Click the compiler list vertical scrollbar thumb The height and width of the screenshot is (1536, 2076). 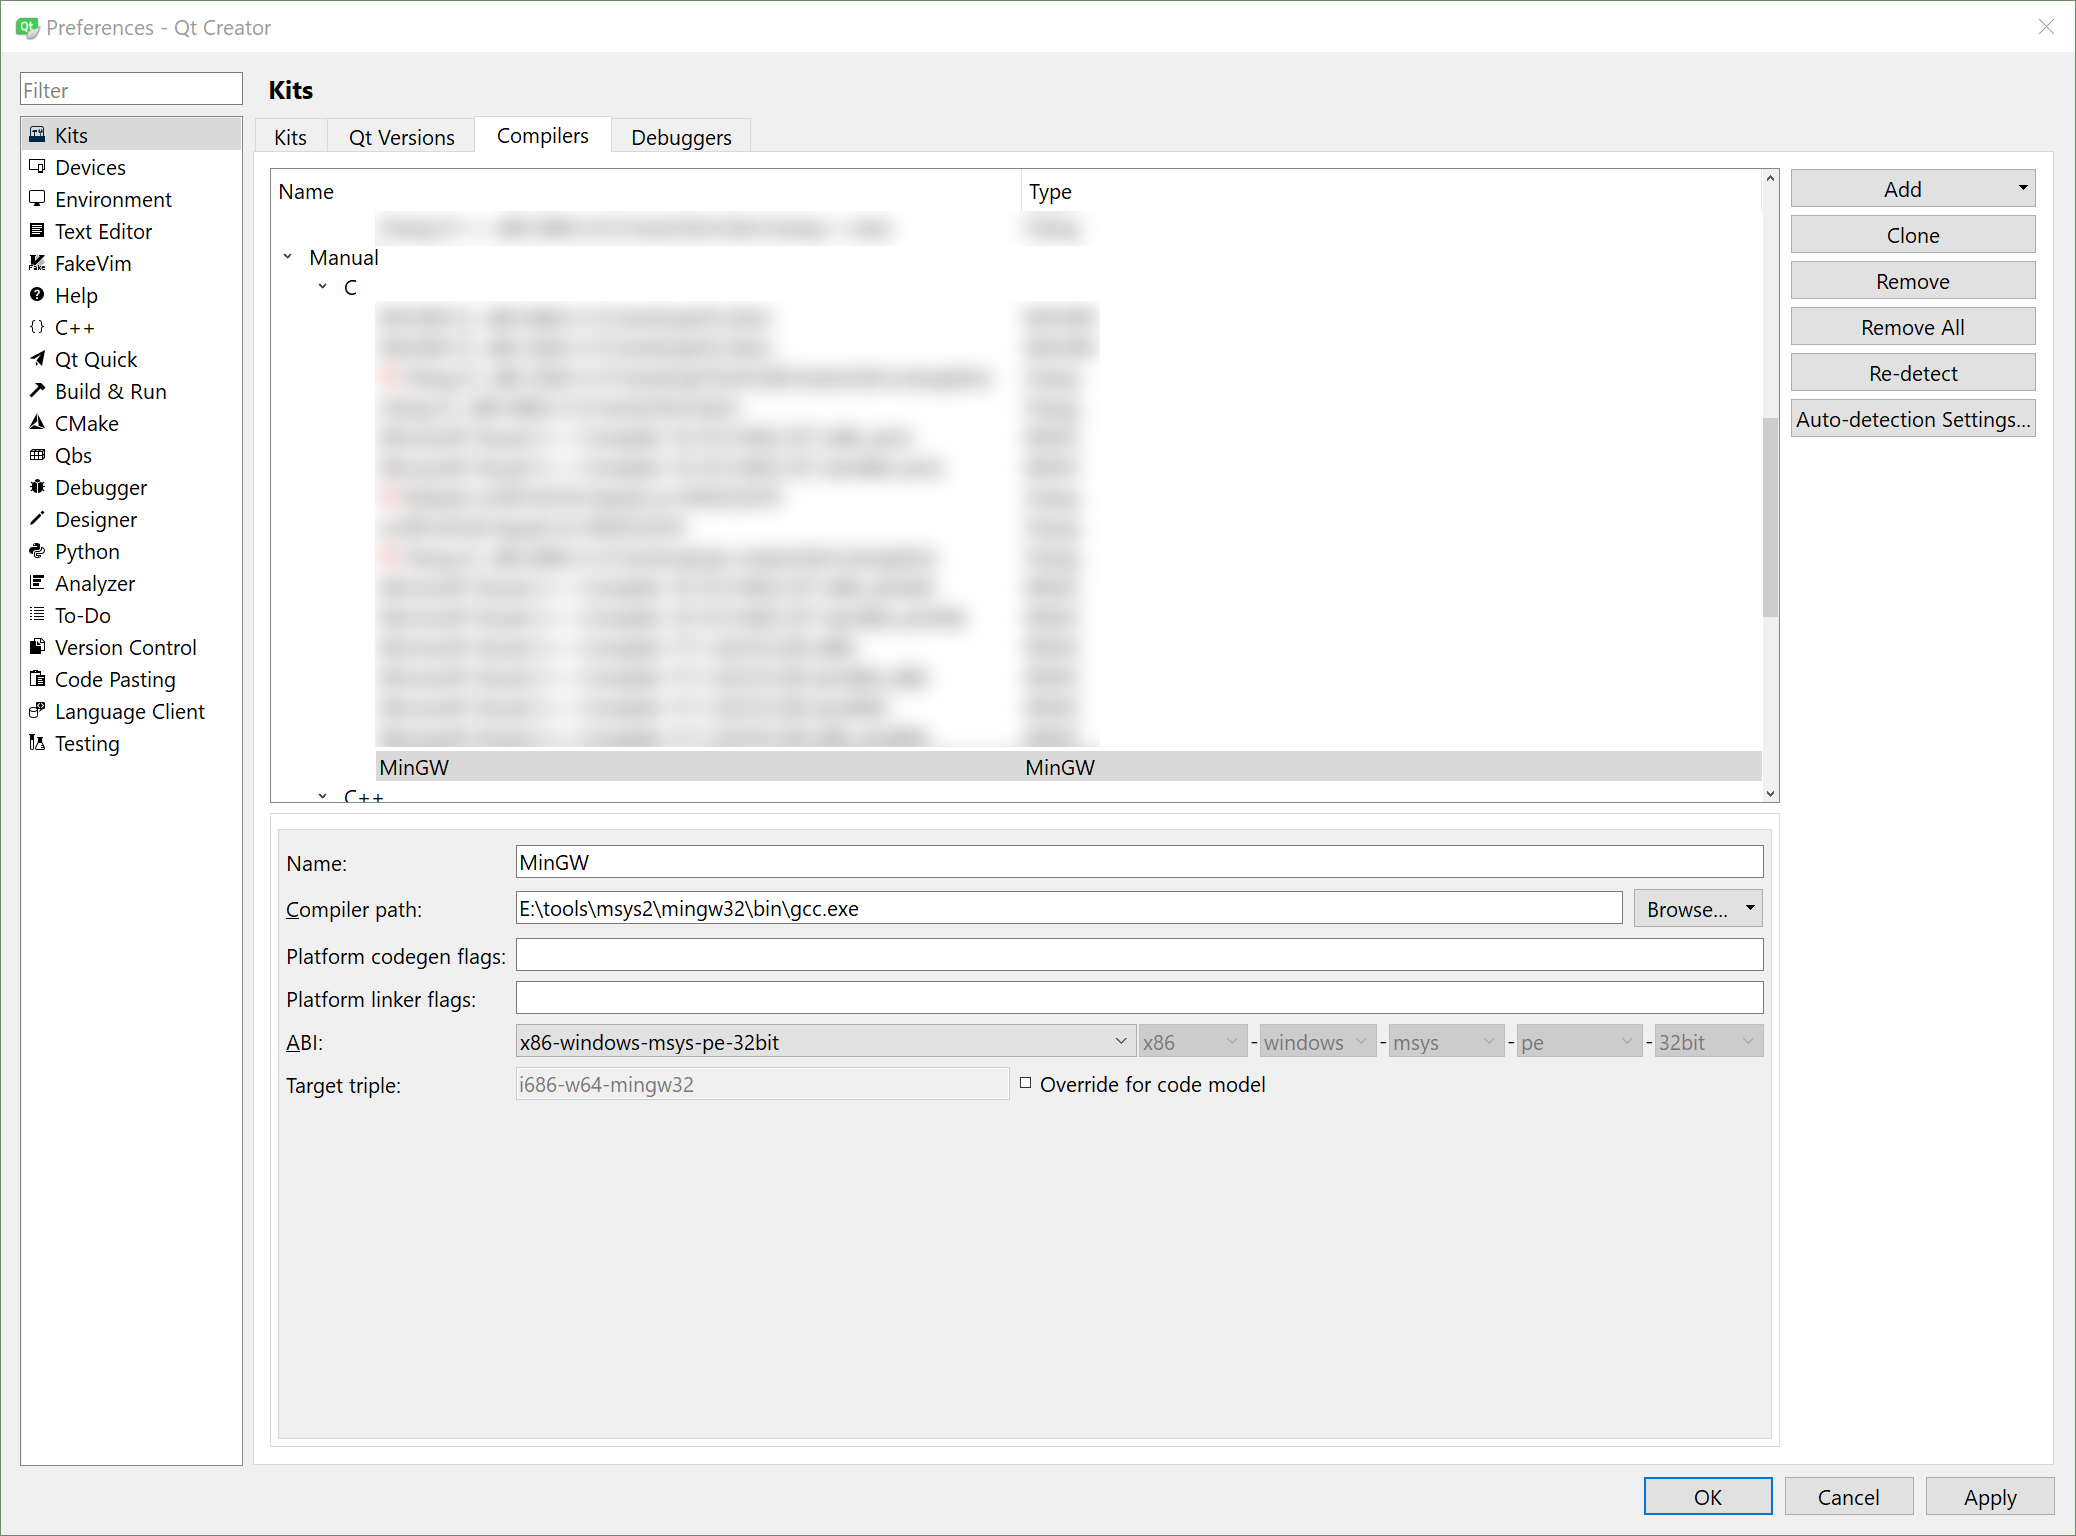click(1770, 516)
